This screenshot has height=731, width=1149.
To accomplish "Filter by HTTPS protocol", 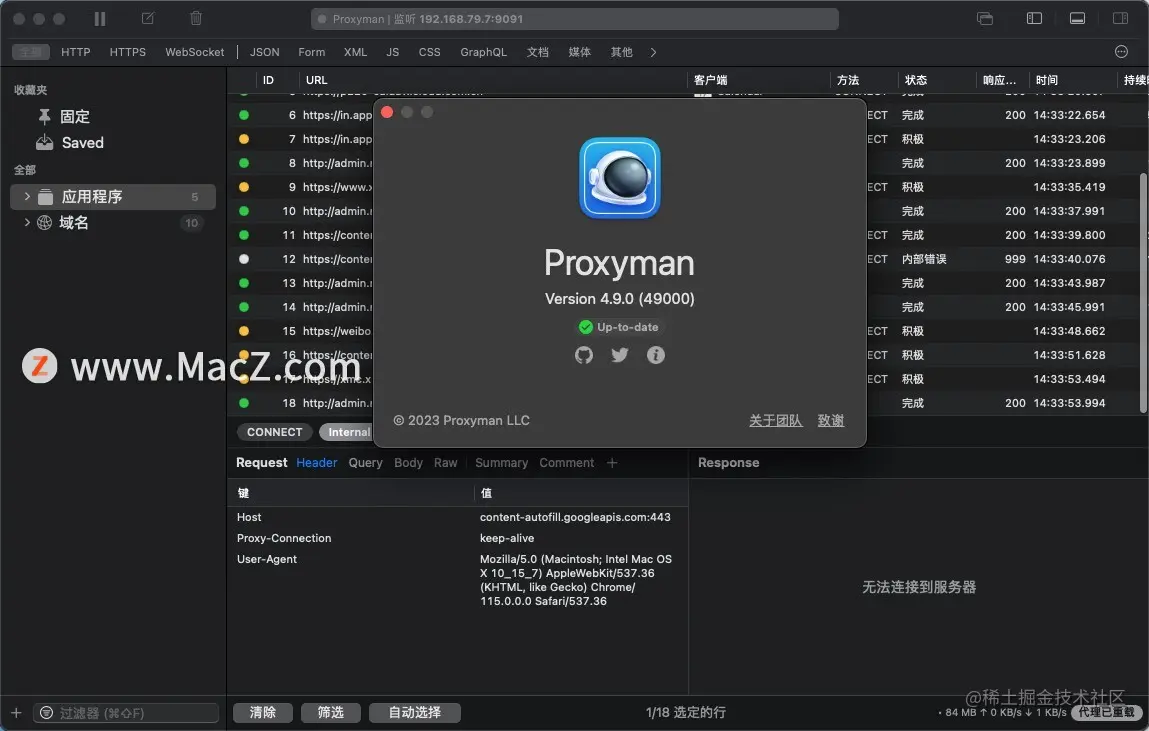I will [128, 52].
